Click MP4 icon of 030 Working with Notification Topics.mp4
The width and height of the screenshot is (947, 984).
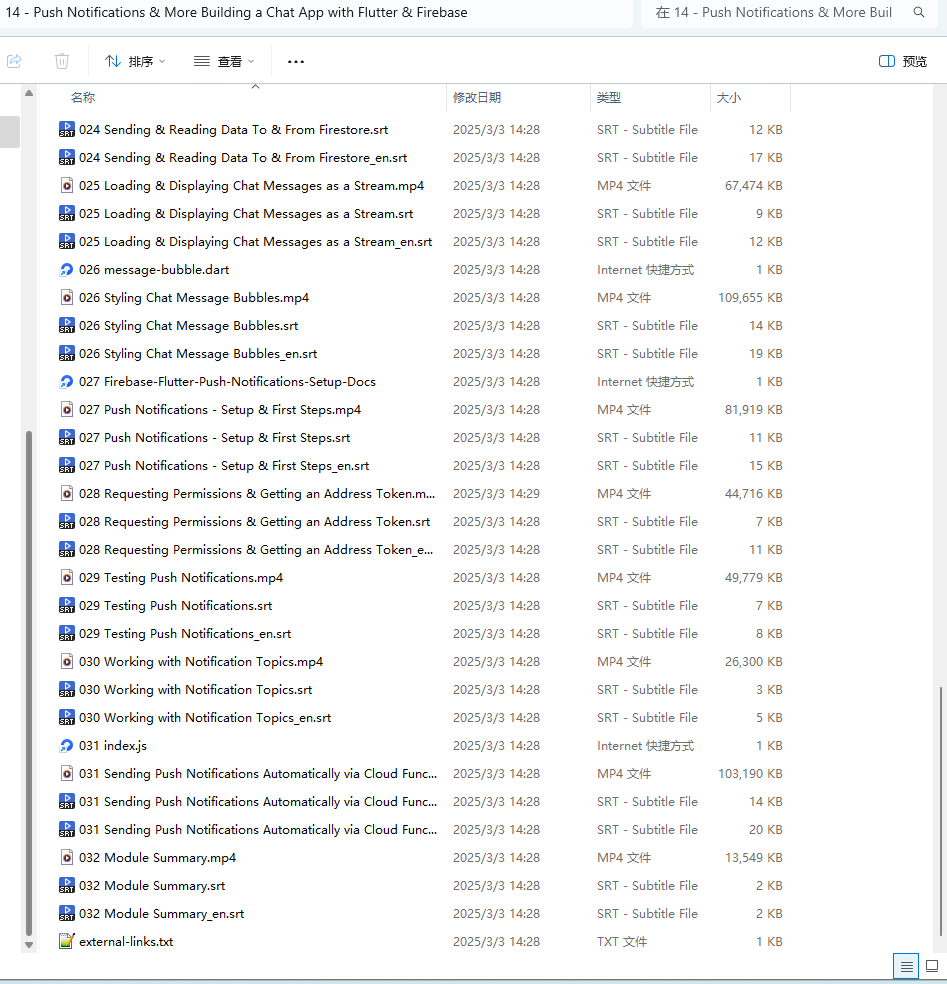tap(67, 662)
